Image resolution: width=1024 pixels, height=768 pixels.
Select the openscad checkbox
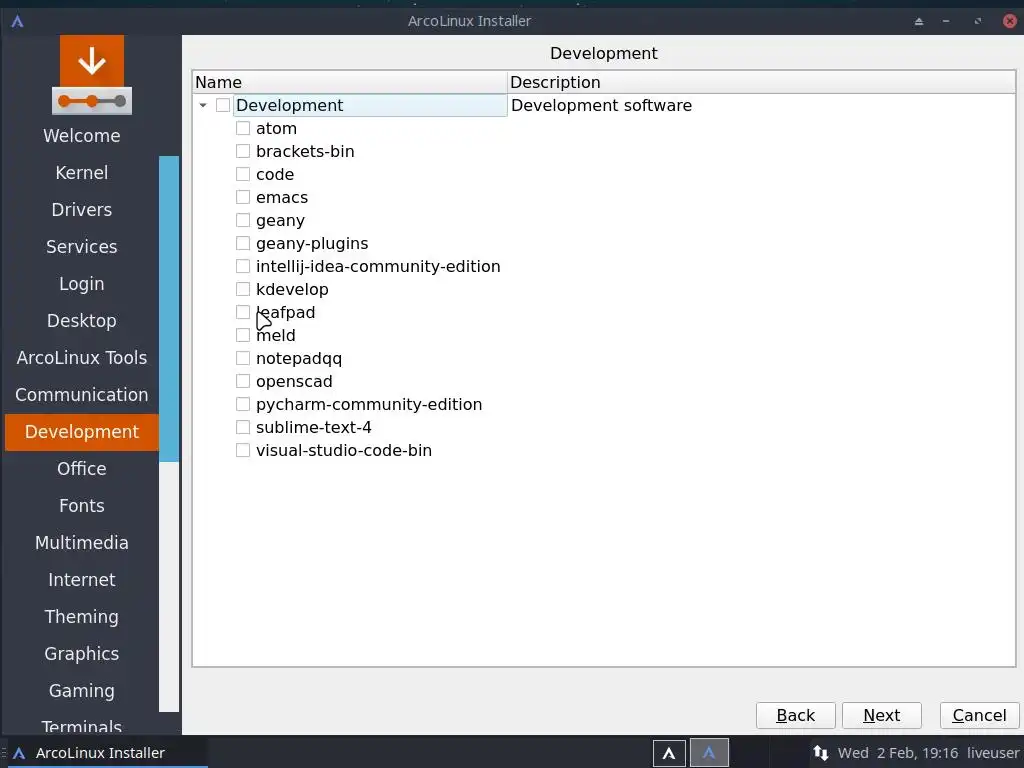tap(243, 381)
